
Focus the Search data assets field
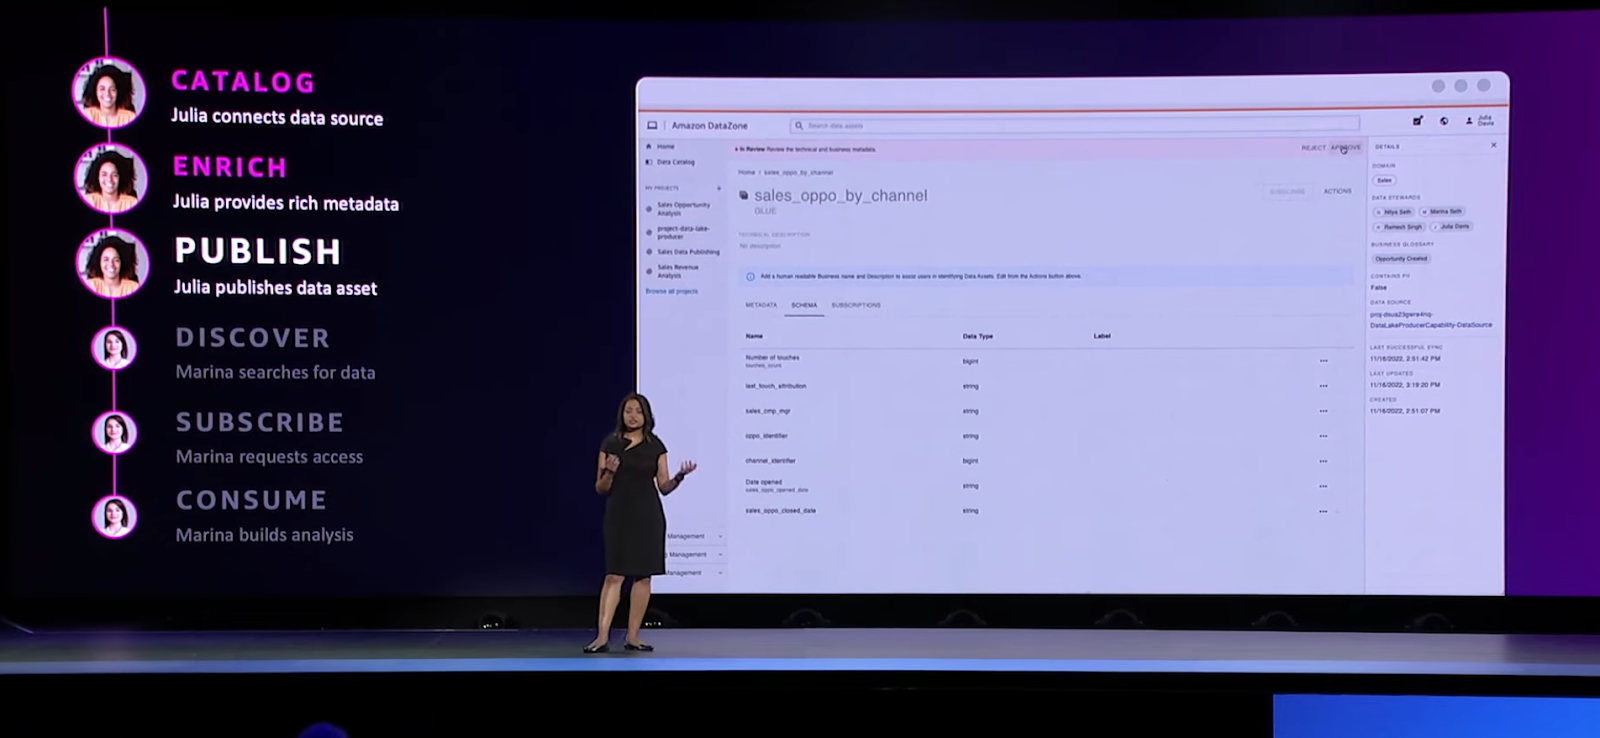coord(1075,125)
